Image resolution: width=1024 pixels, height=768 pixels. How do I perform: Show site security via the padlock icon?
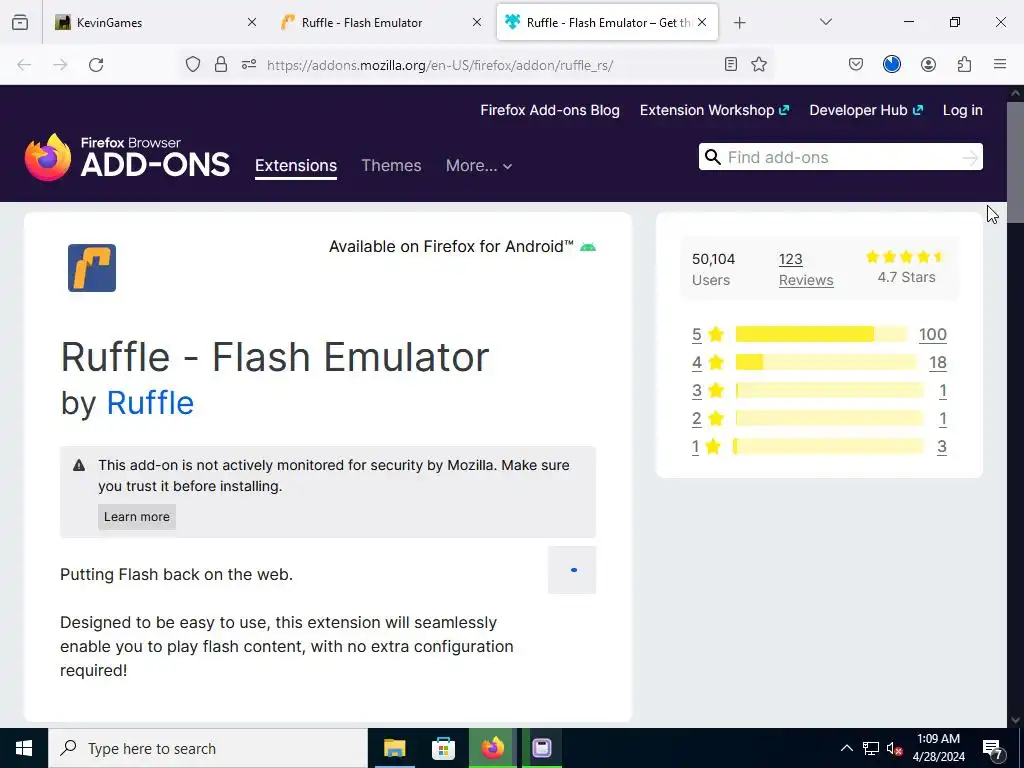tap(221, 64)
